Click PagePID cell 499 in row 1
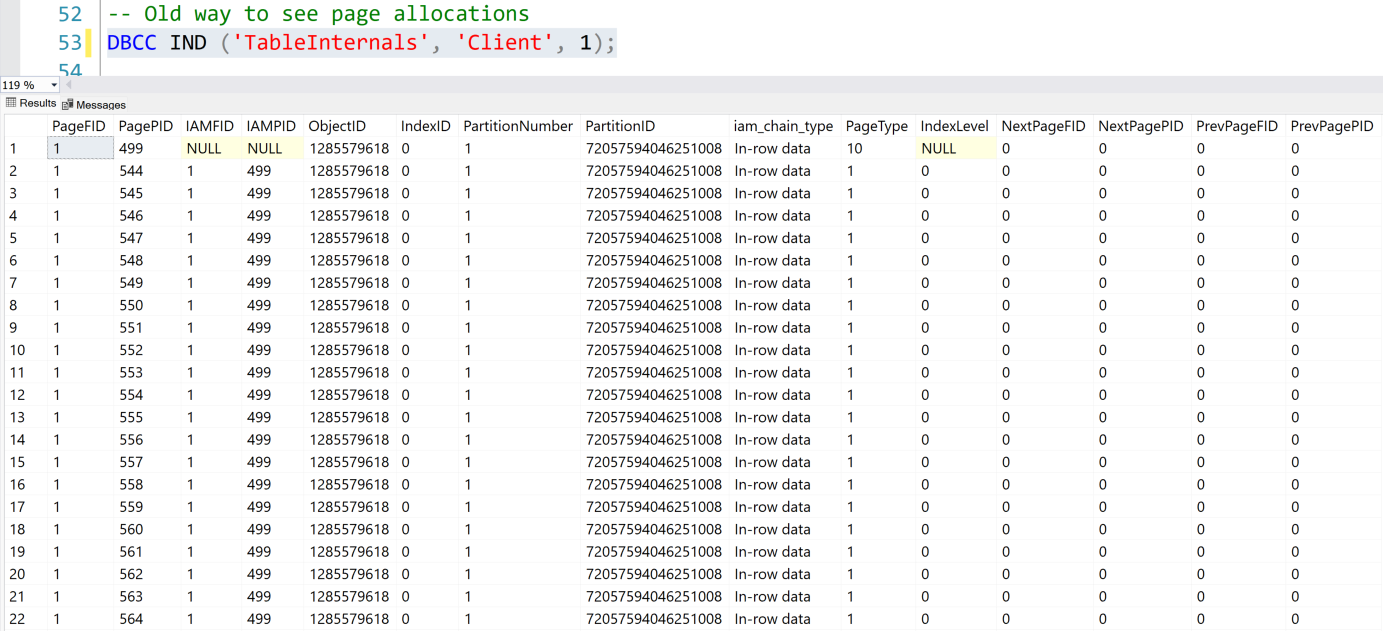This screenshot has width=1383, height=631. pos(146,148)
